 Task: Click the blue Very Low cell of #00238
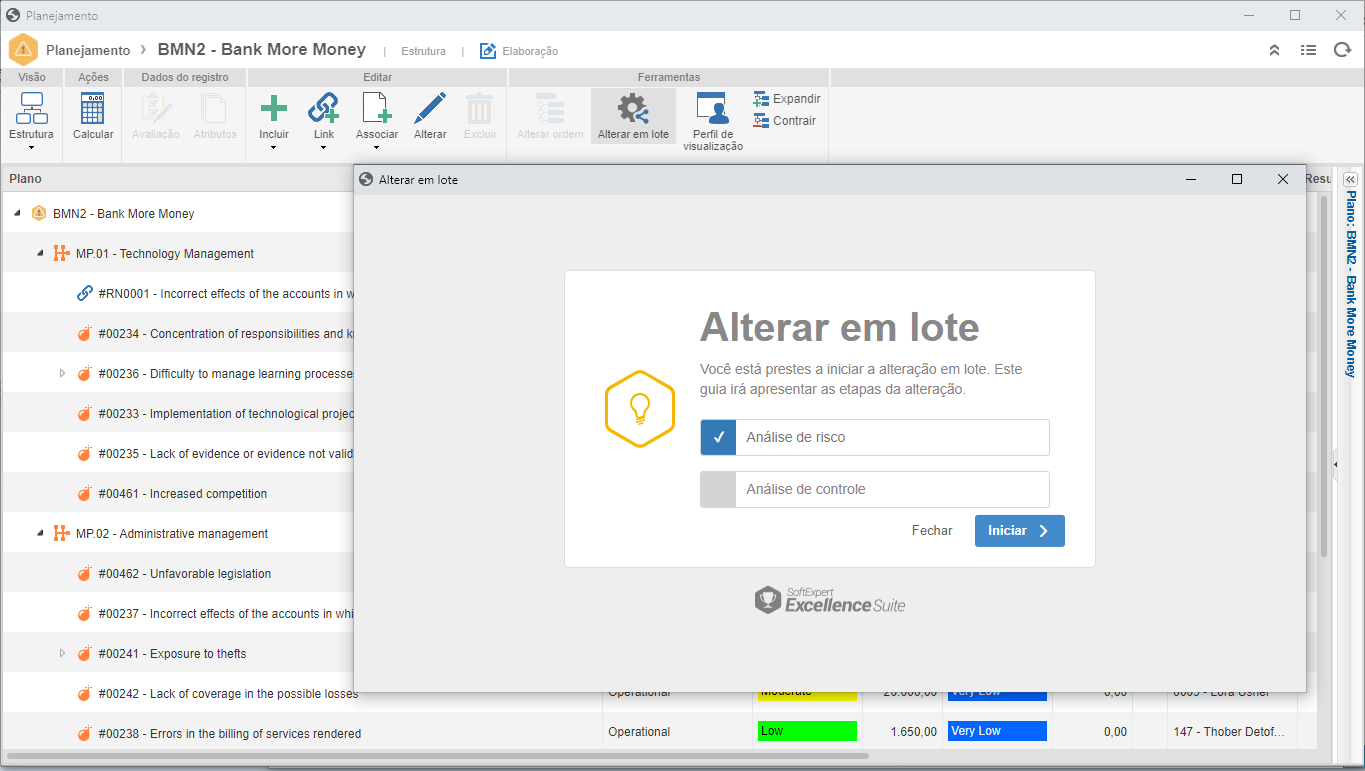tap(997, 731)
